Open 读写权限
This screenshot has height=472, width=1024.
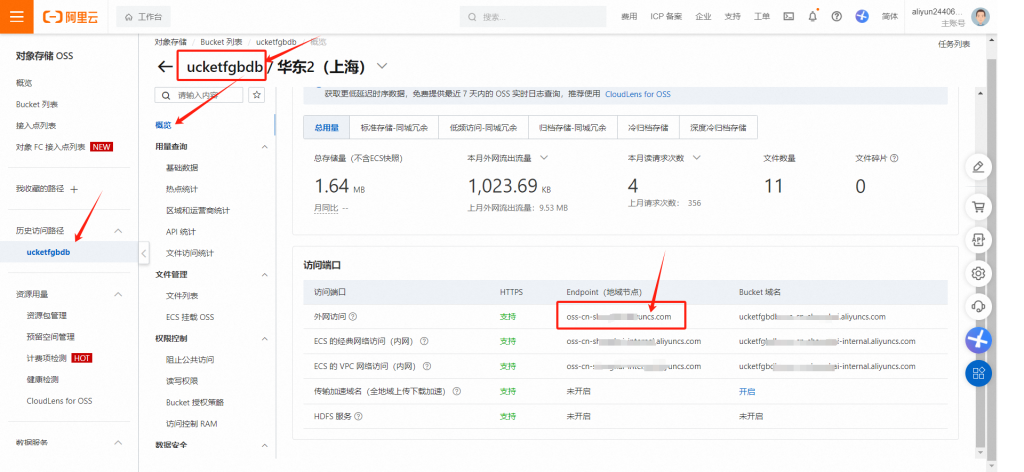tap(182, 381)
